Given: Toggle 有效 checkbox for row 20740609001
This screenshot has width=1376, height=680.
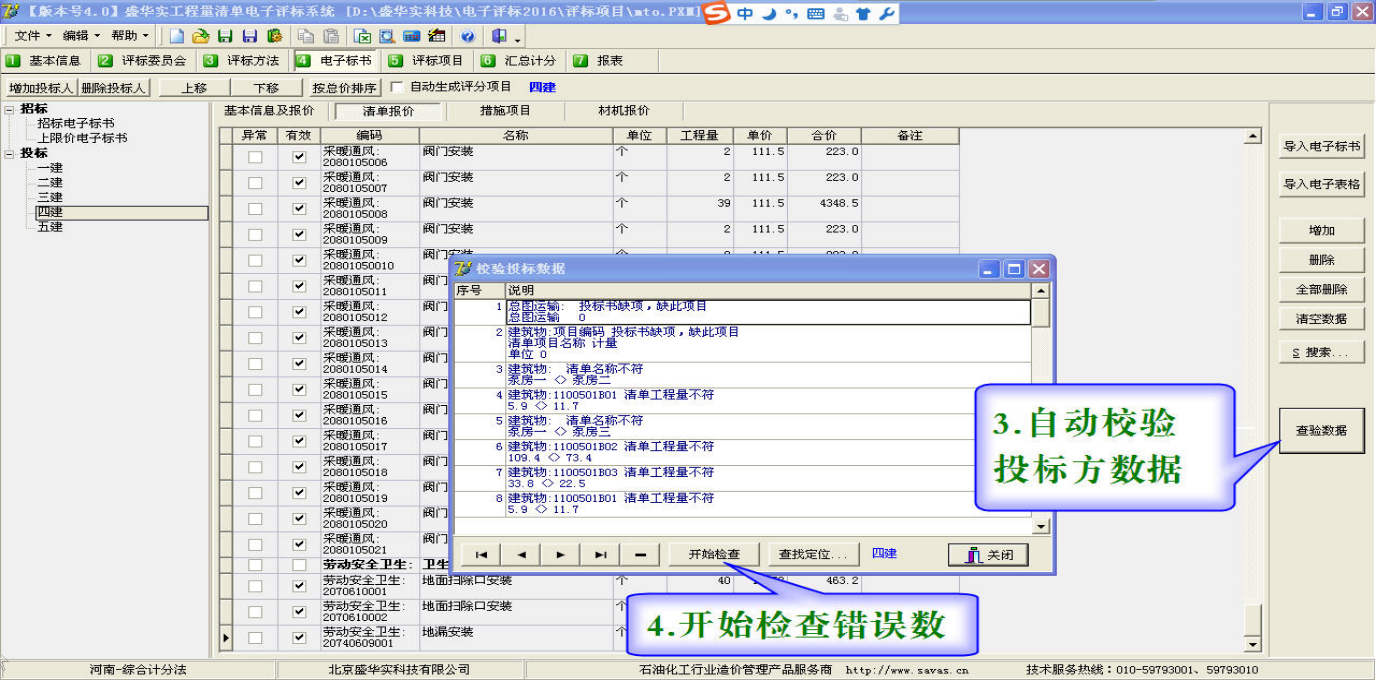Looking at the screenshot, I should [298, 637].
